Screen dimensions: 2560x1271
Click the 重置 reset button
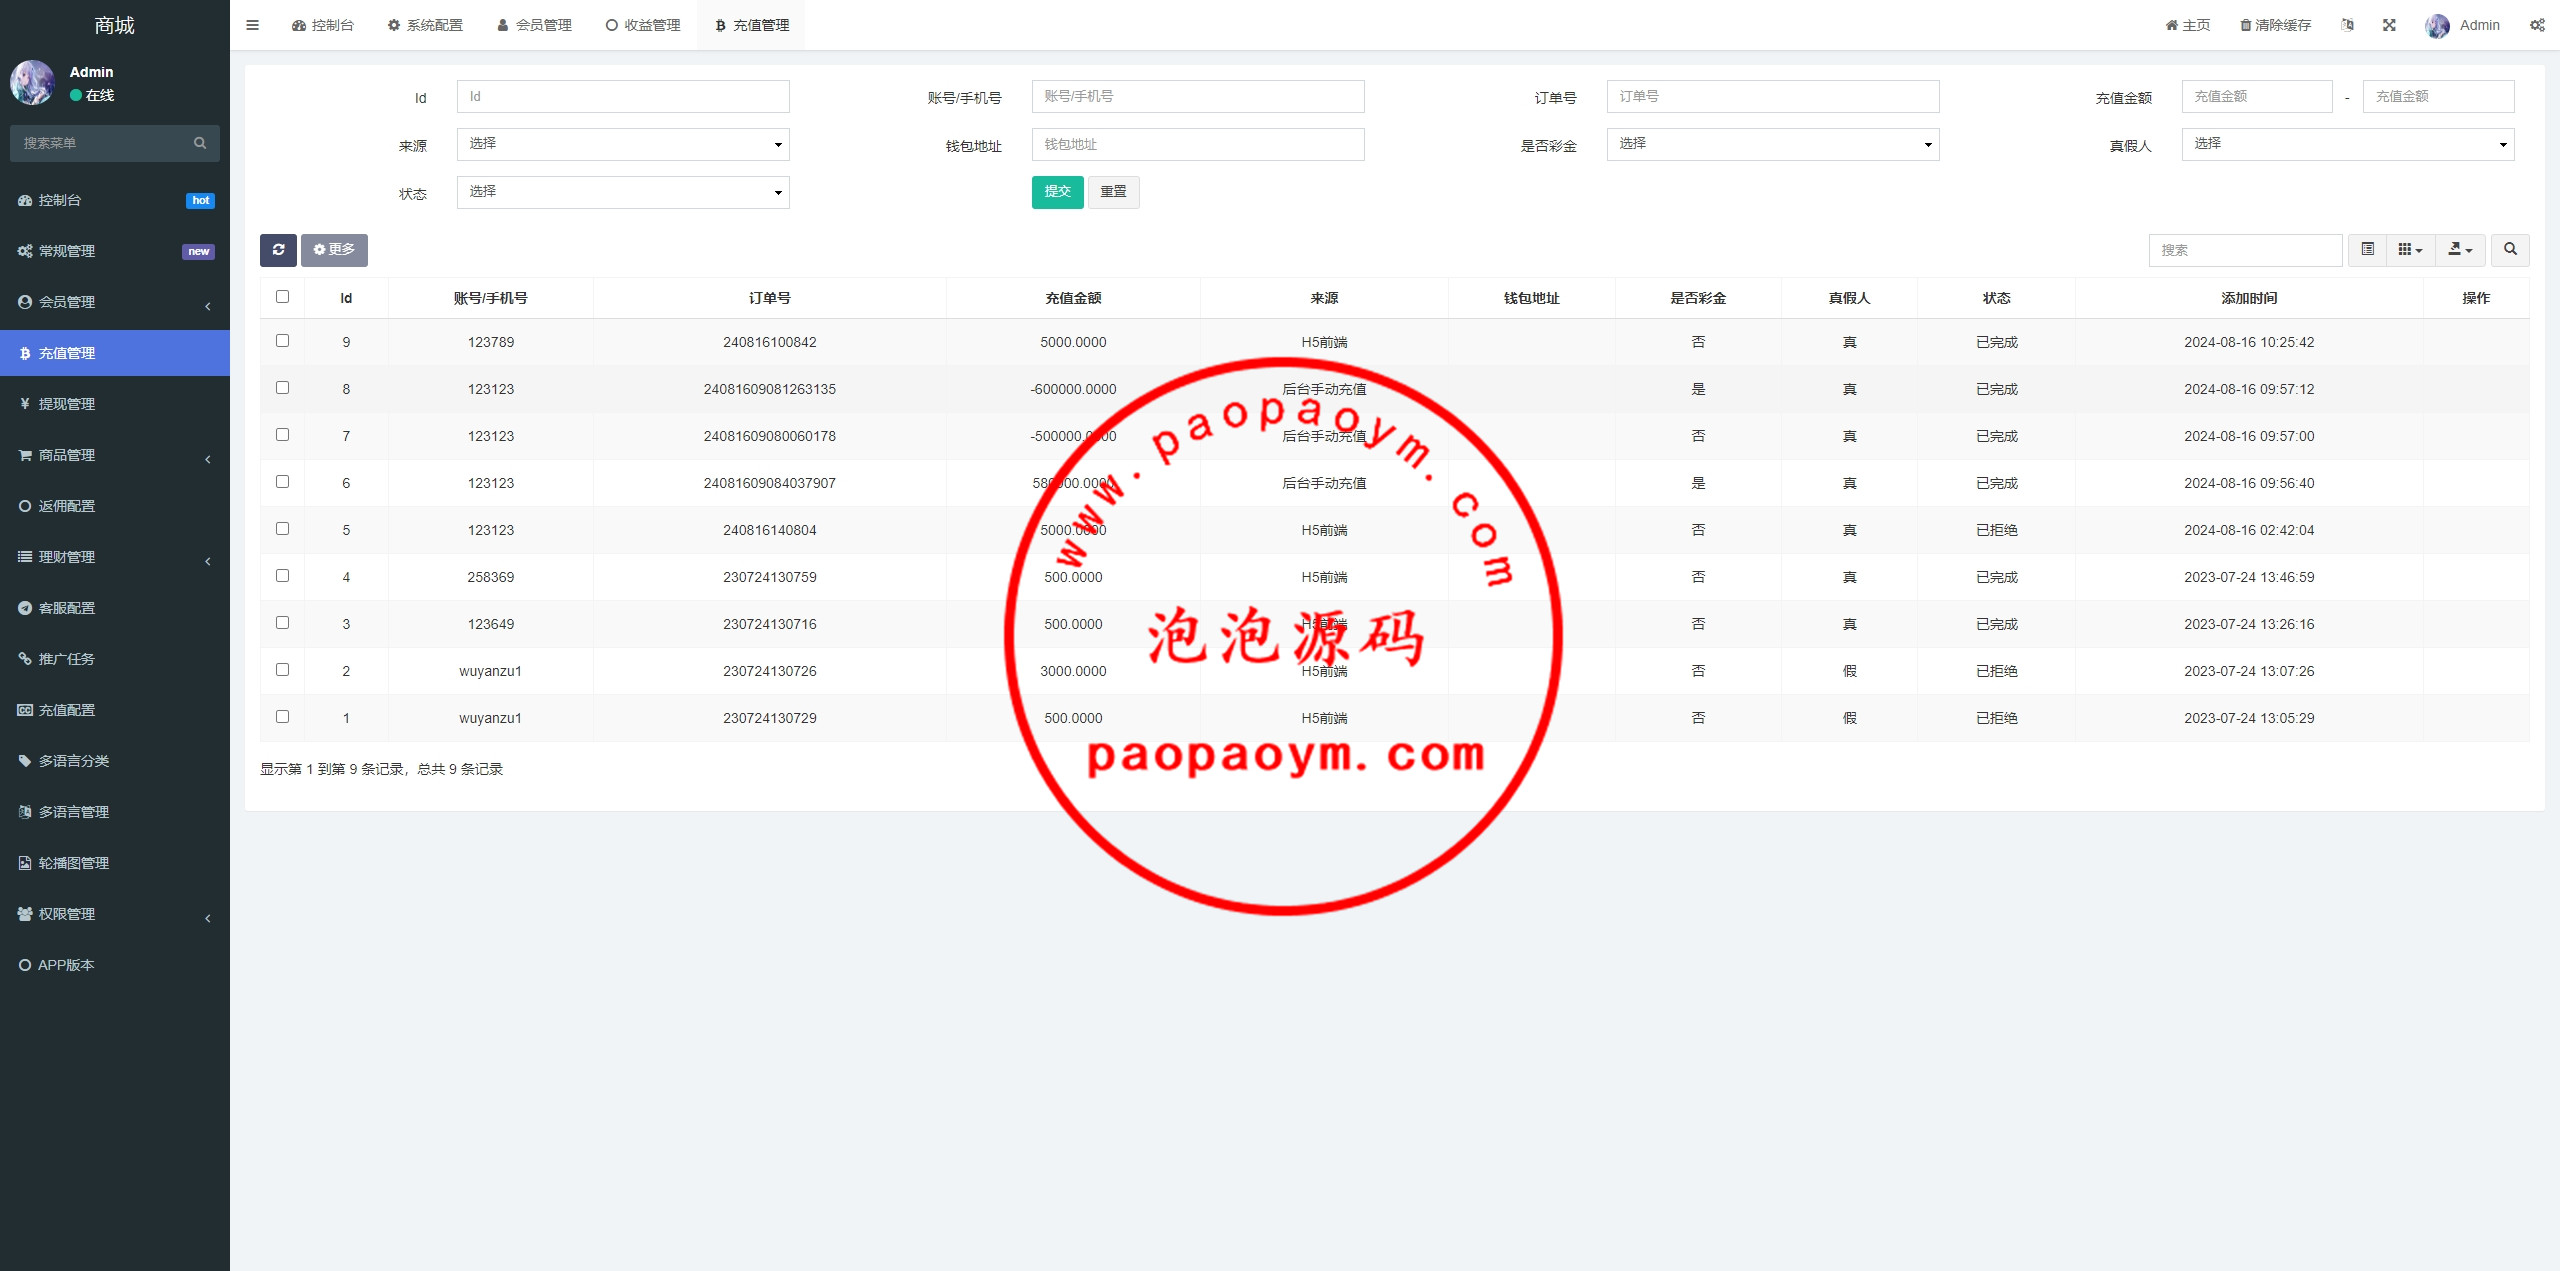[x=1113, y=192]
